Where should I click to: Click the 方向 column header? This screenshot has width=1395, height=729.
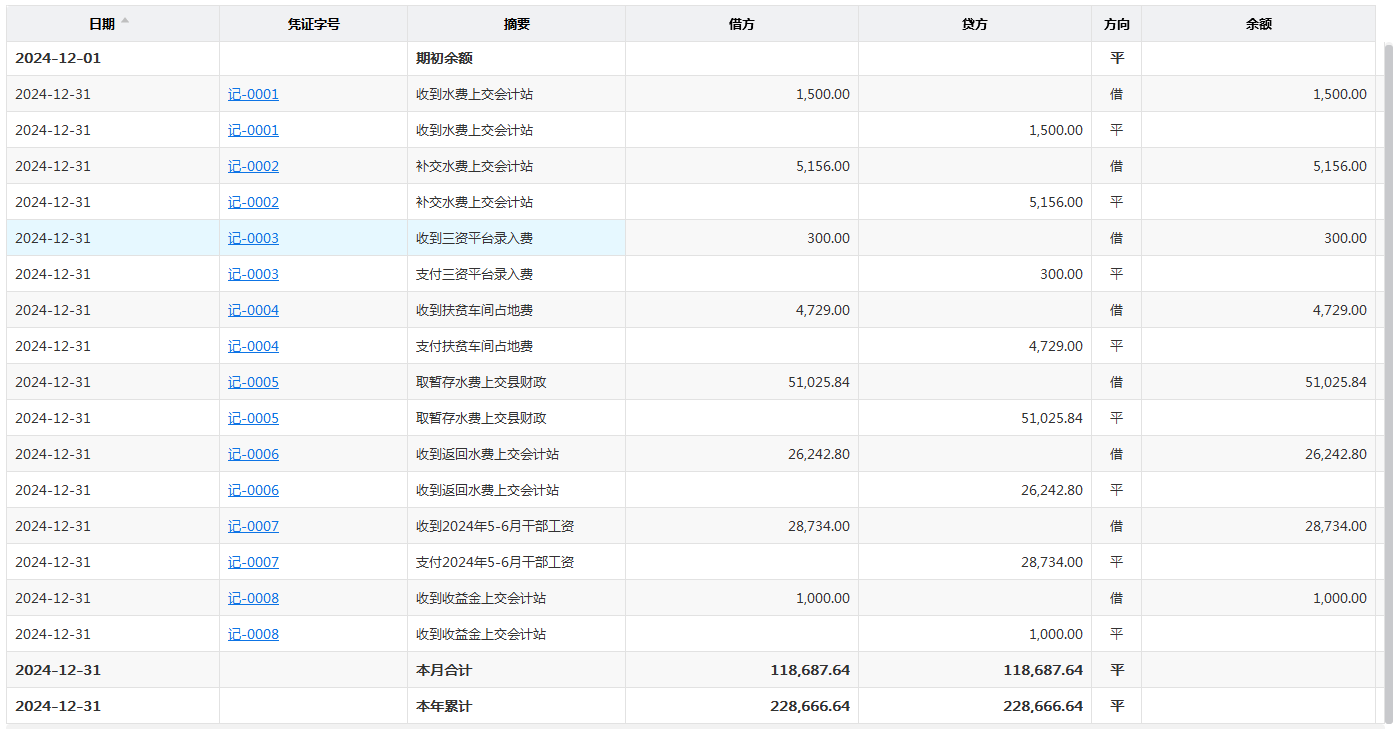1116,24
